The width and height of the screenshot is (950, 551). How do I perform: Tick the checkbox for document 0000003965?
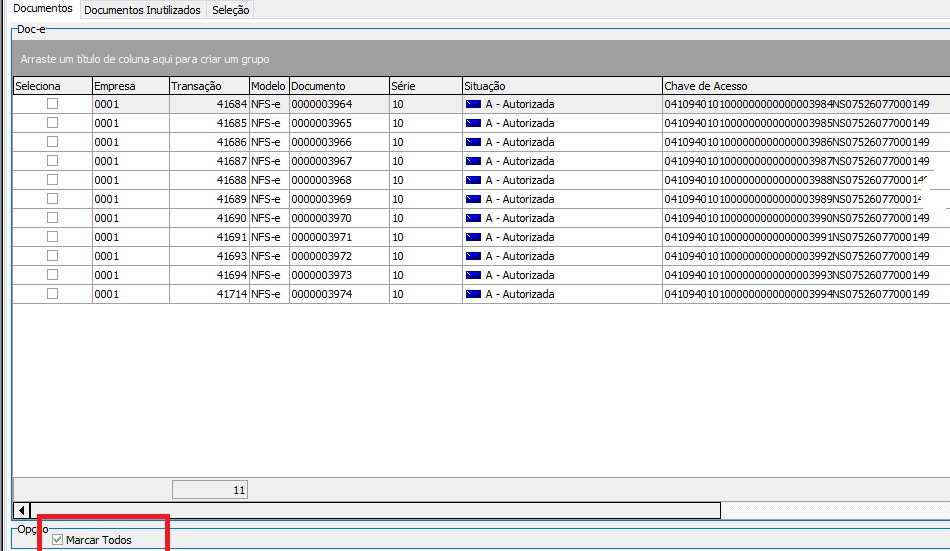click(53, 122)
